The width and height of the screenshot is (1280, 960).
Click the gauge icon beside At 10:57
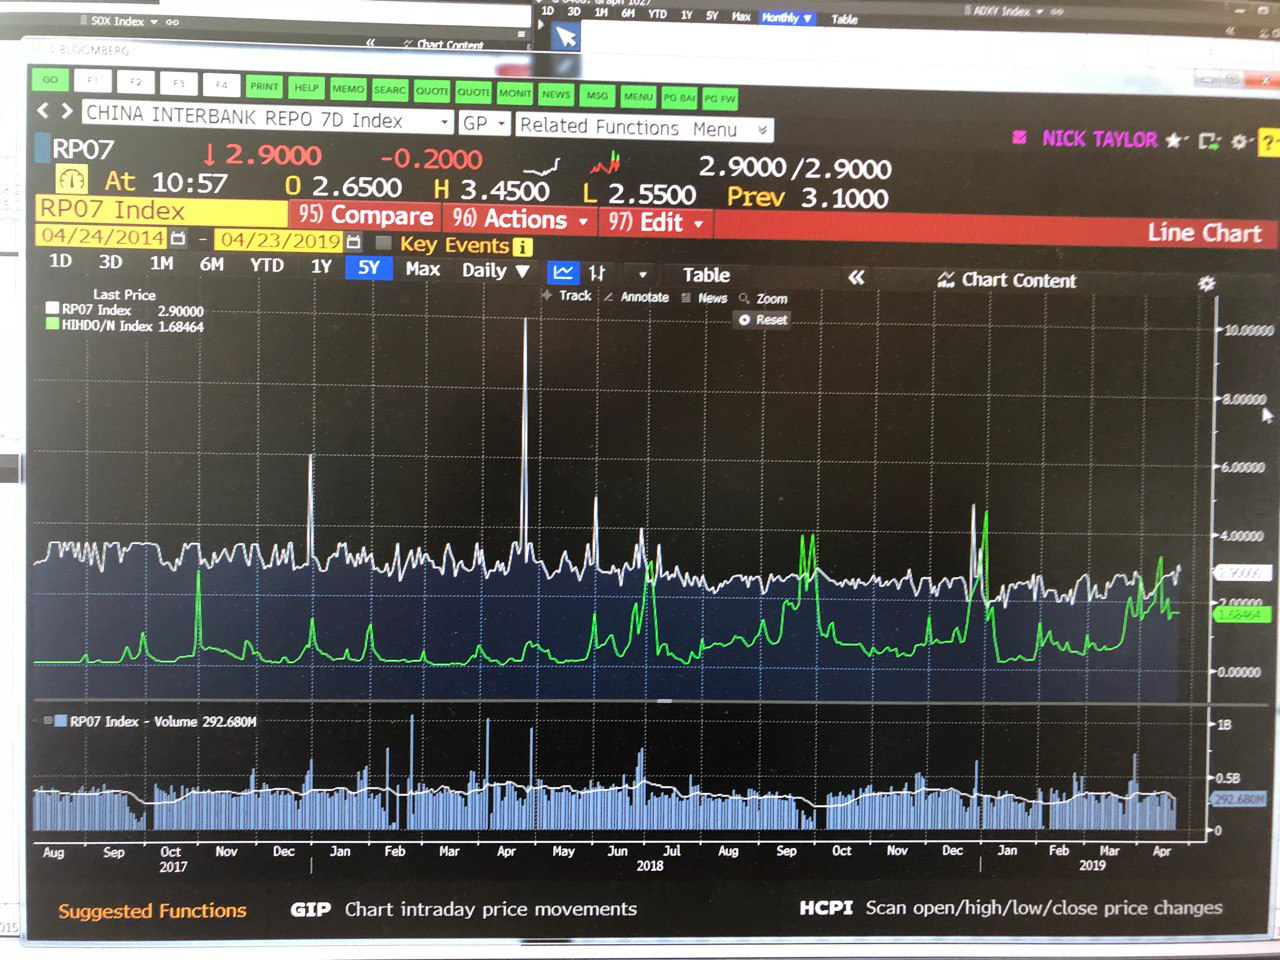coord(71,179)
